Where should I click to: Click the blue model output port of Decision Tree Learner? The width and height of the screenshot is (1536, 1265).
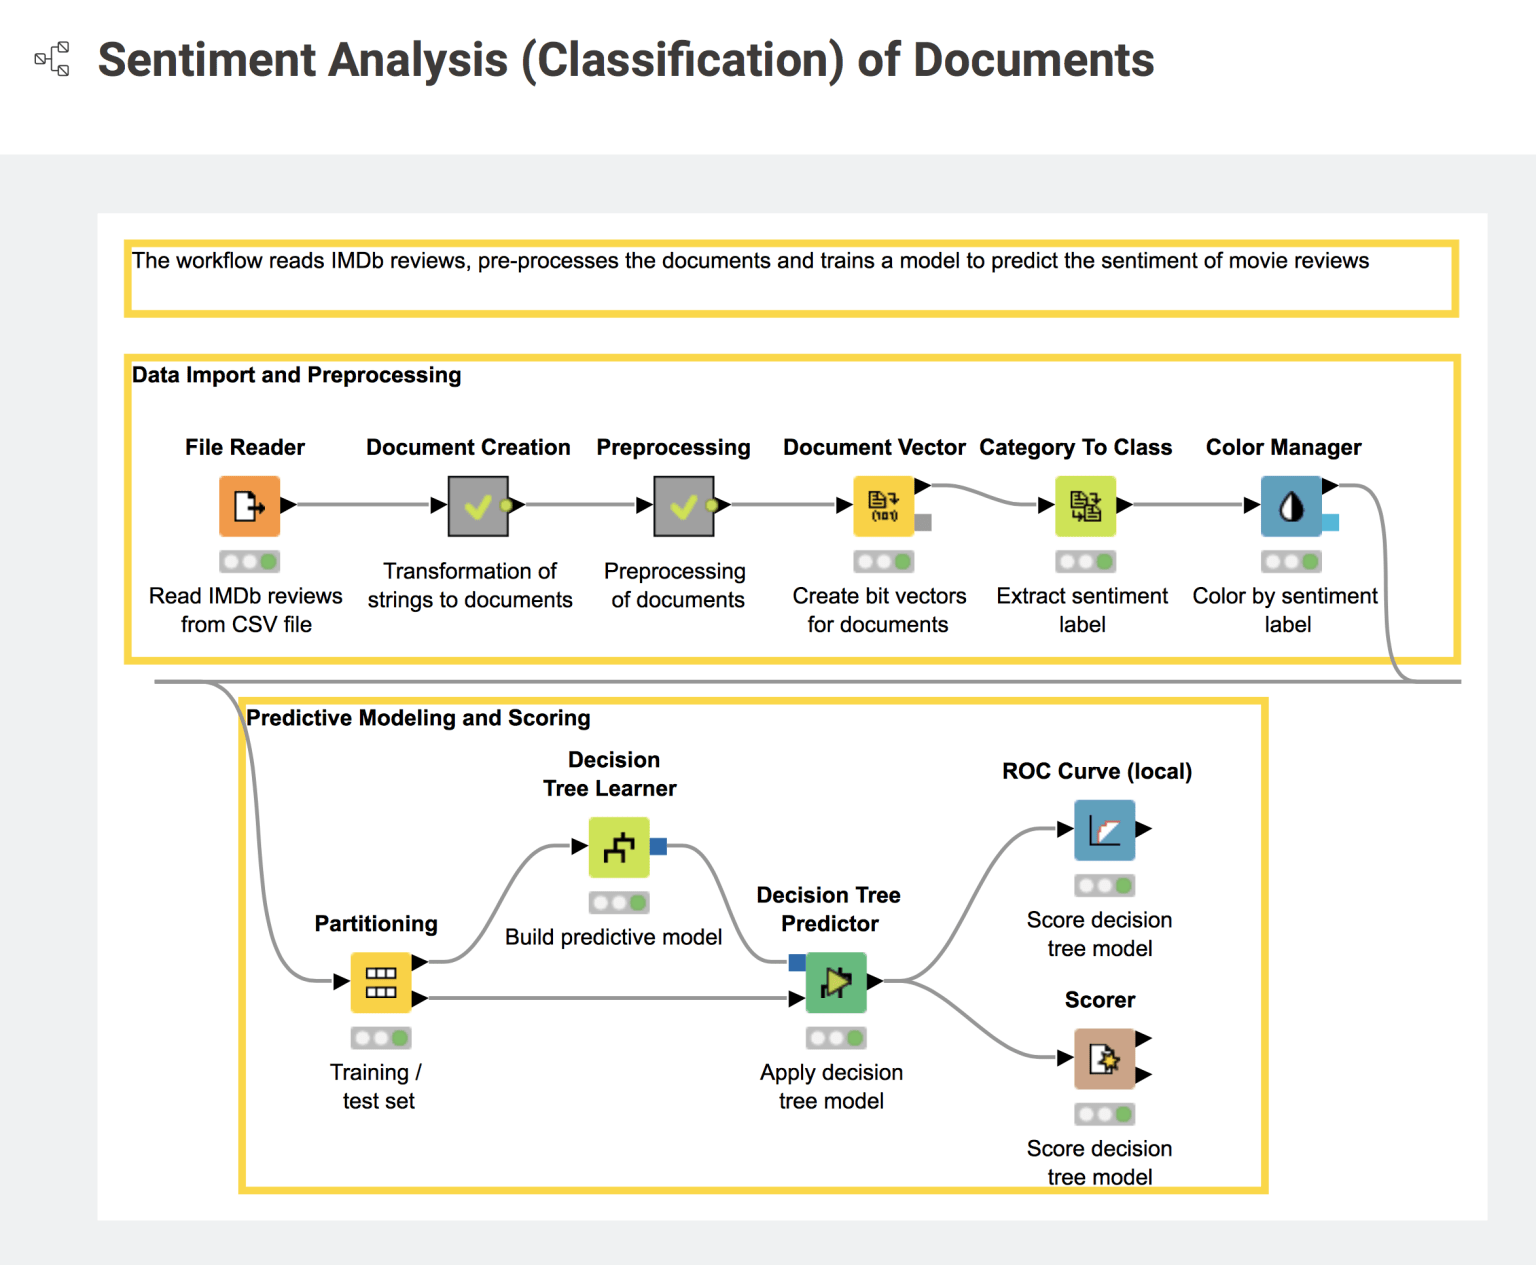[658, 847]
